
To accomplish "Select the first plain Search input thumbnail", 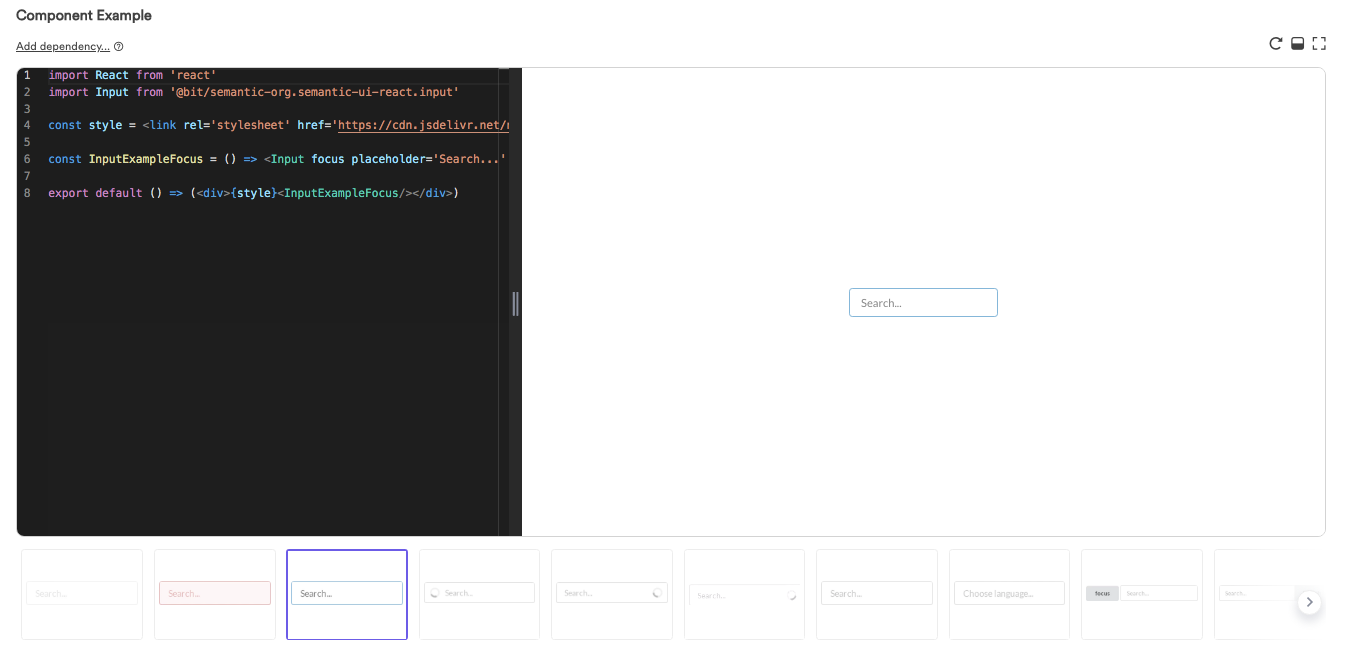I will (82, 593).
